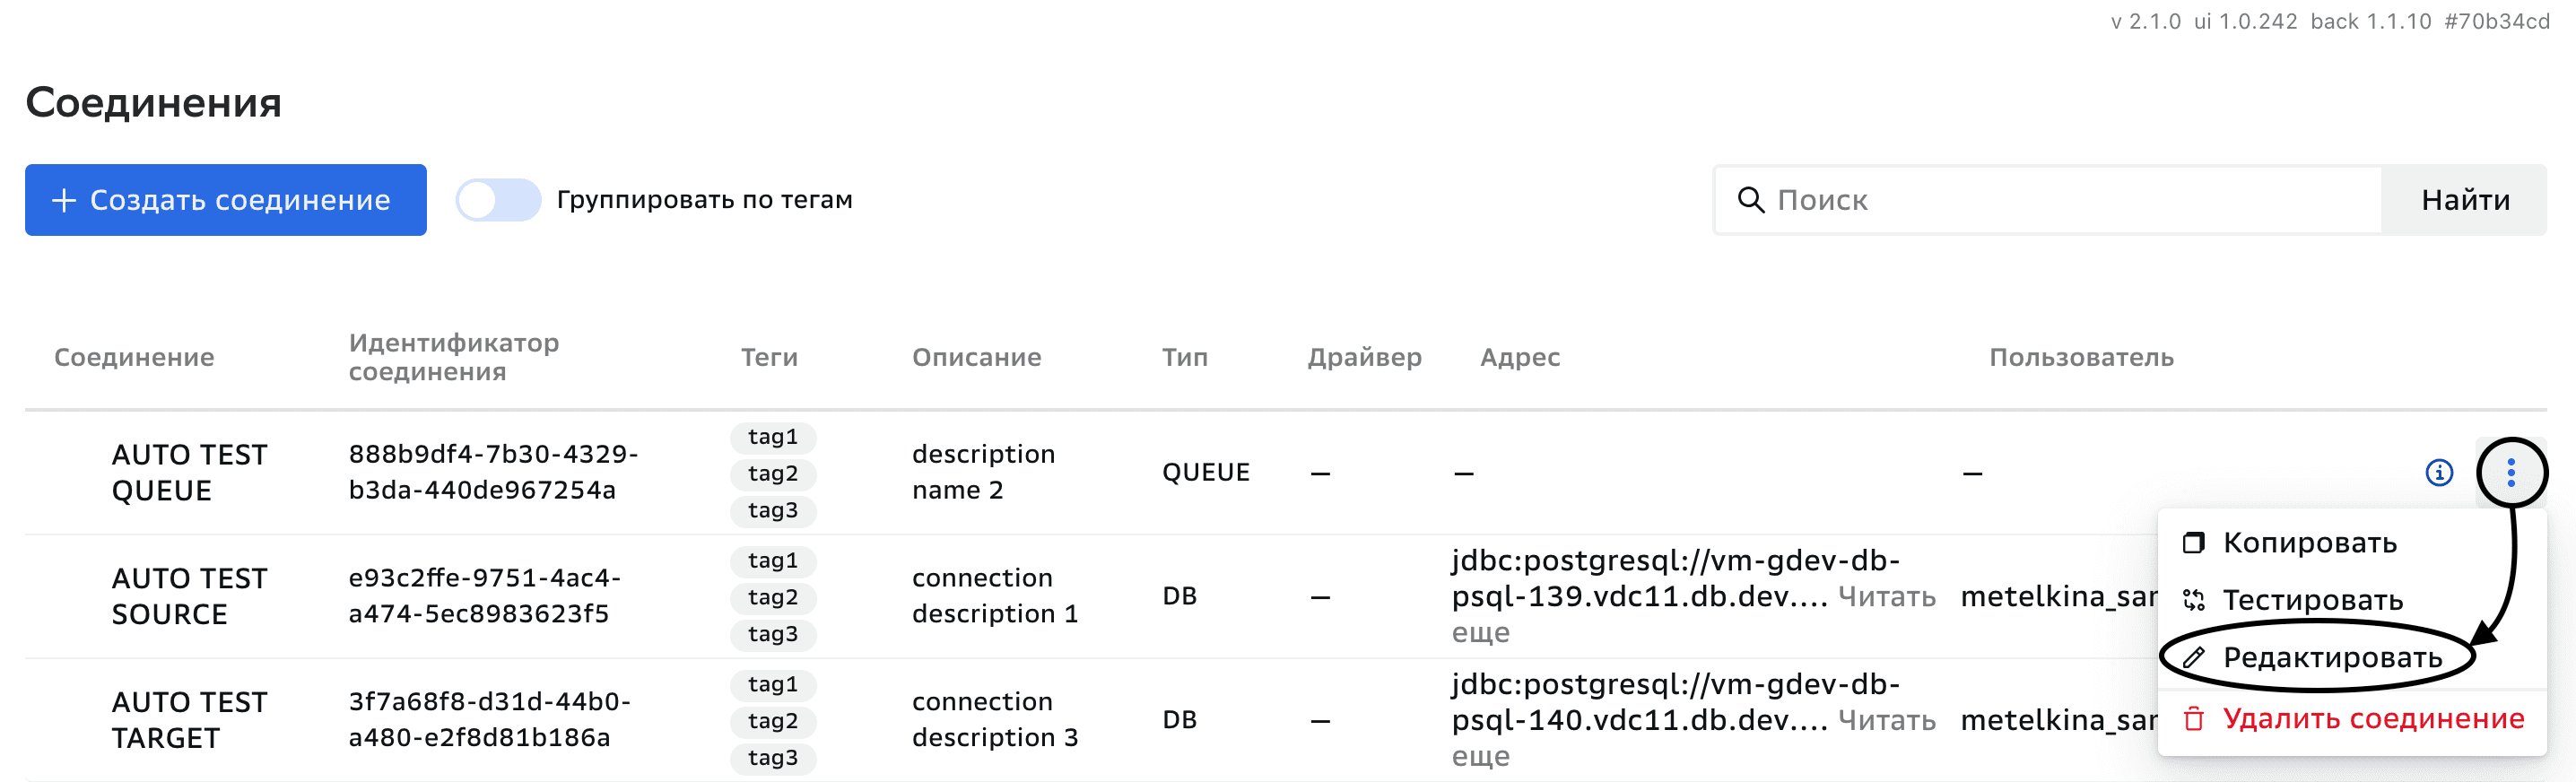Click the AUTO TEST SOURCE connection name

pyautogui.click(x=189, y=596)
